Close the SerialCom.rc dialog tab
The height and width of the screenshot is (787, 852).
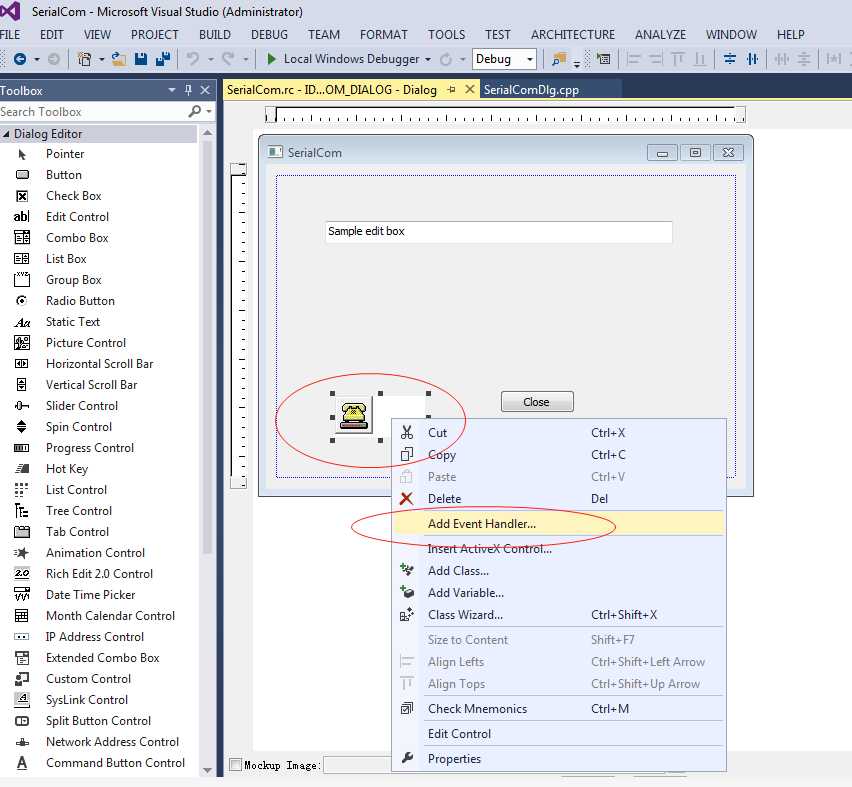[469, 89]
